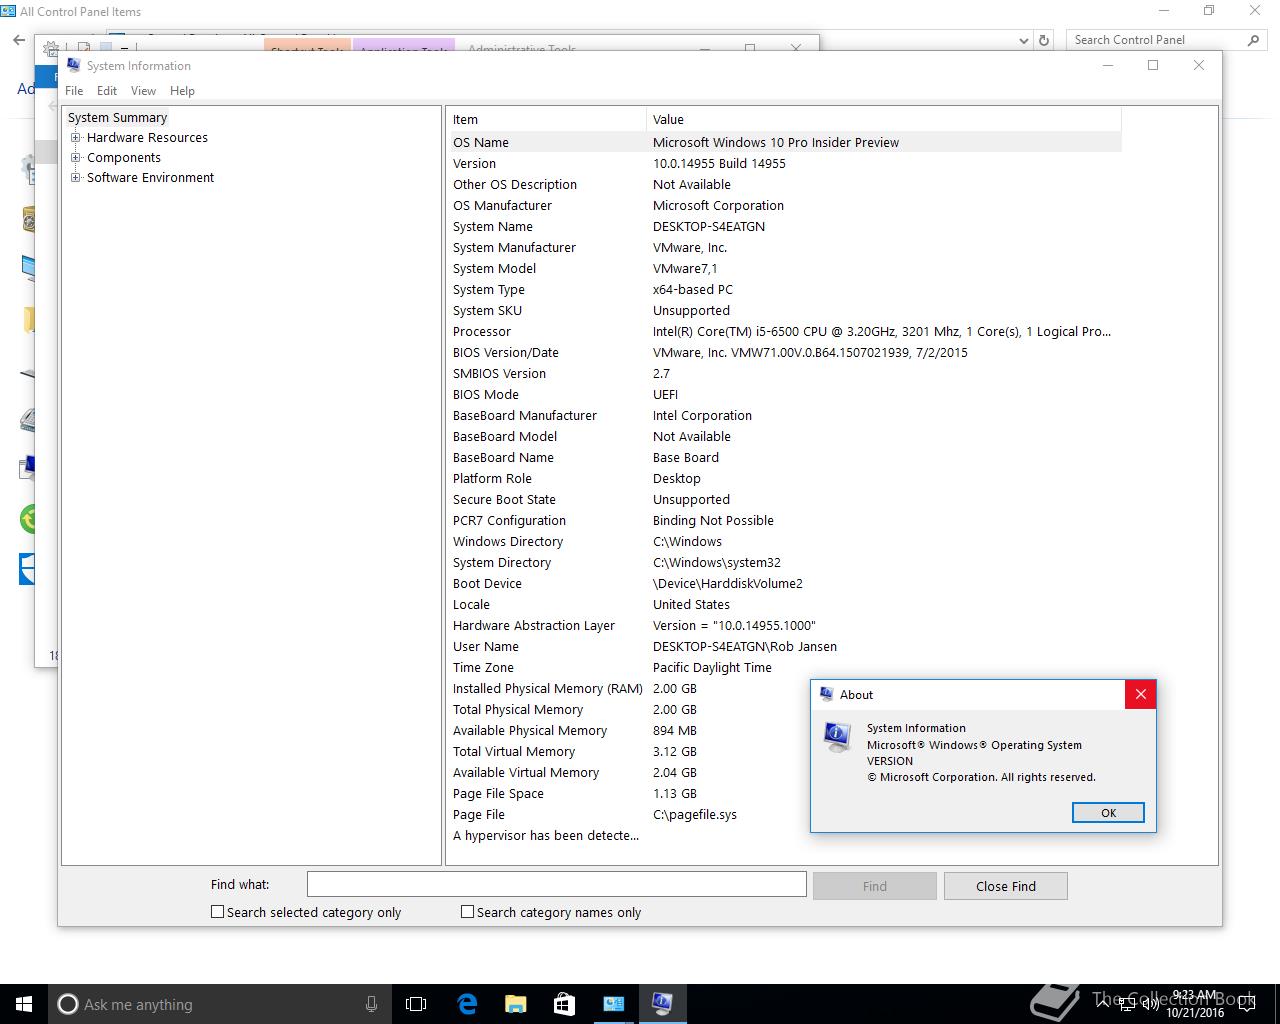This screenshot has height=1024, width=1280.
Task: Open the File menu
Action: click(x=74, y=91)
